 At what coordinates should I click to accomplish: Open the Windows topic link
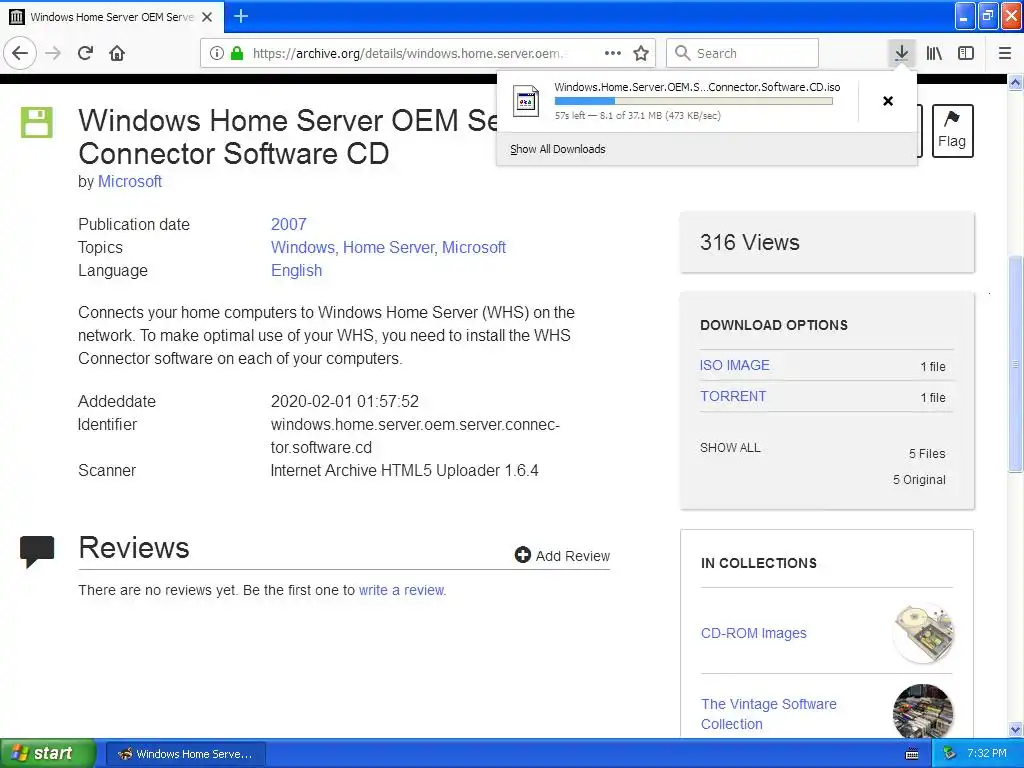coord(302,248)
